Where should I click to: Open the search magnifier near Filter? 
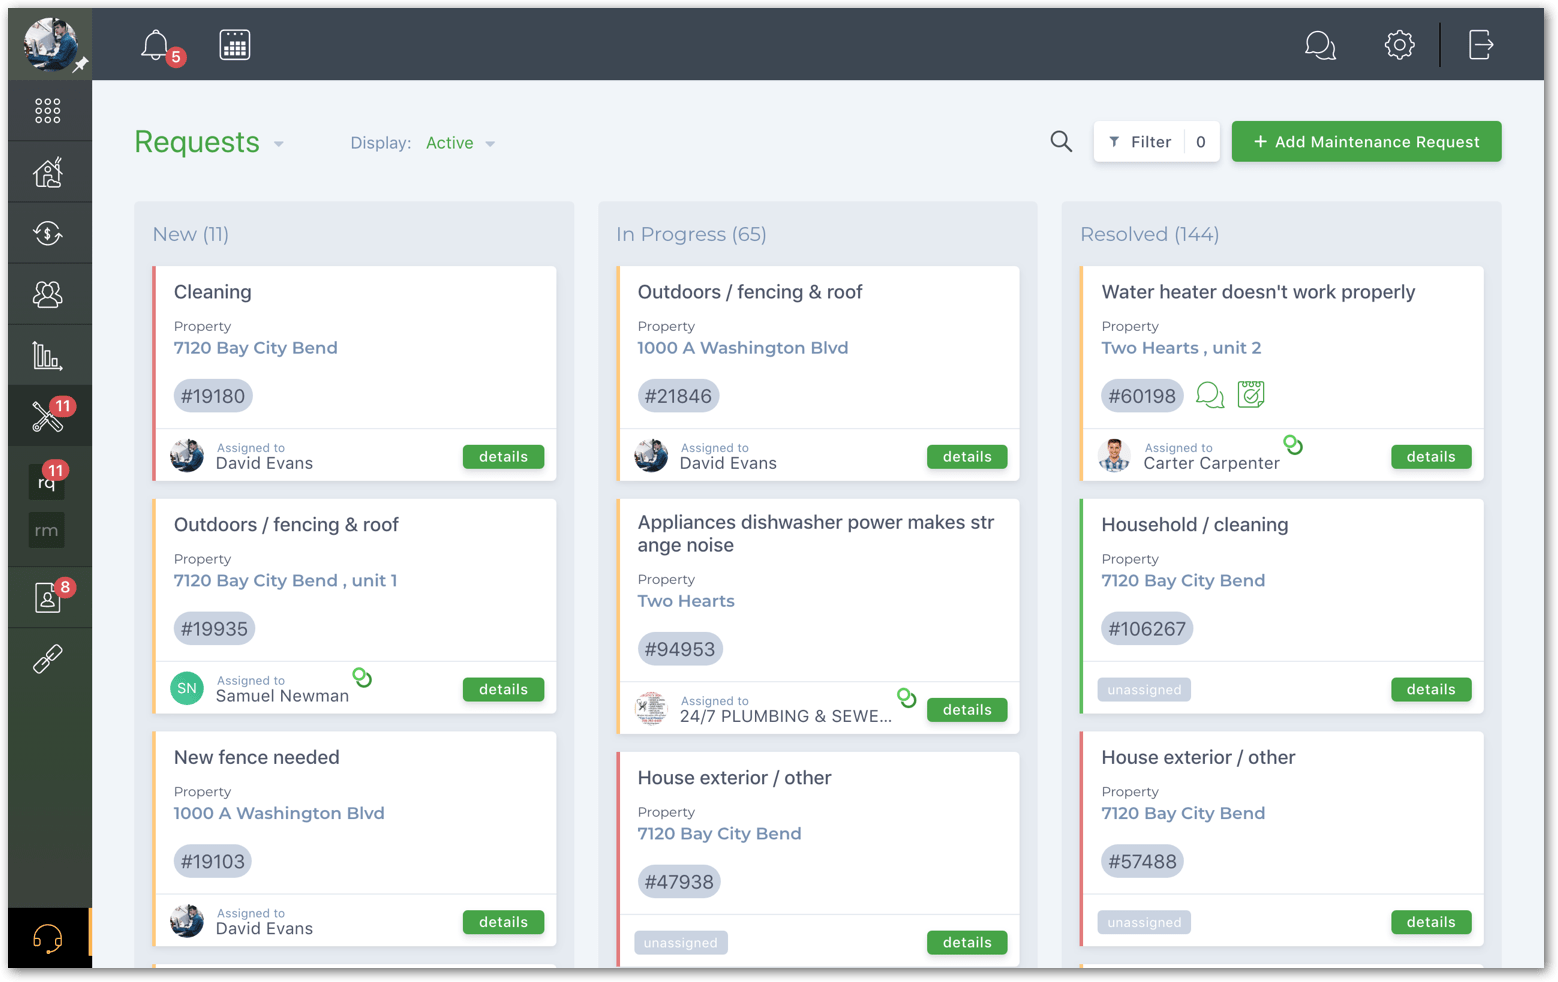coord(1061,141)
